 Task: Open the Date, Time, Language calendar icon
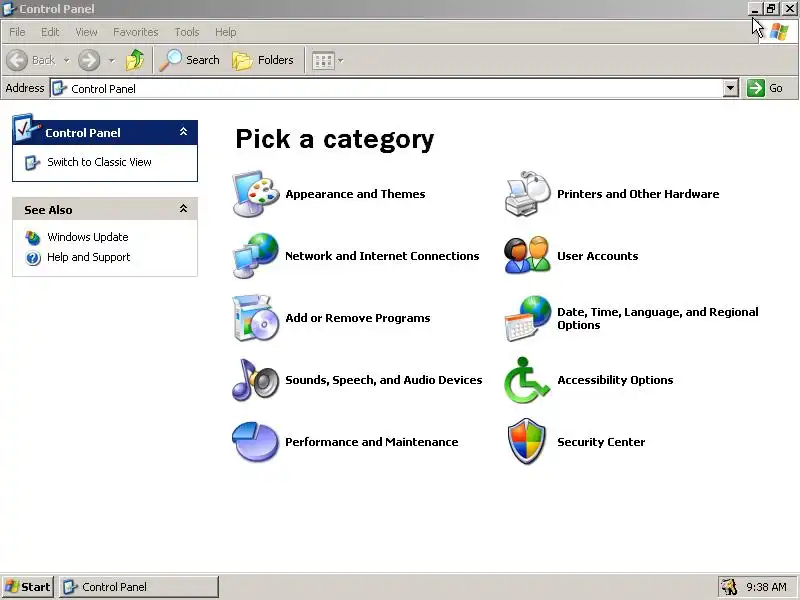tap(528, 318)
